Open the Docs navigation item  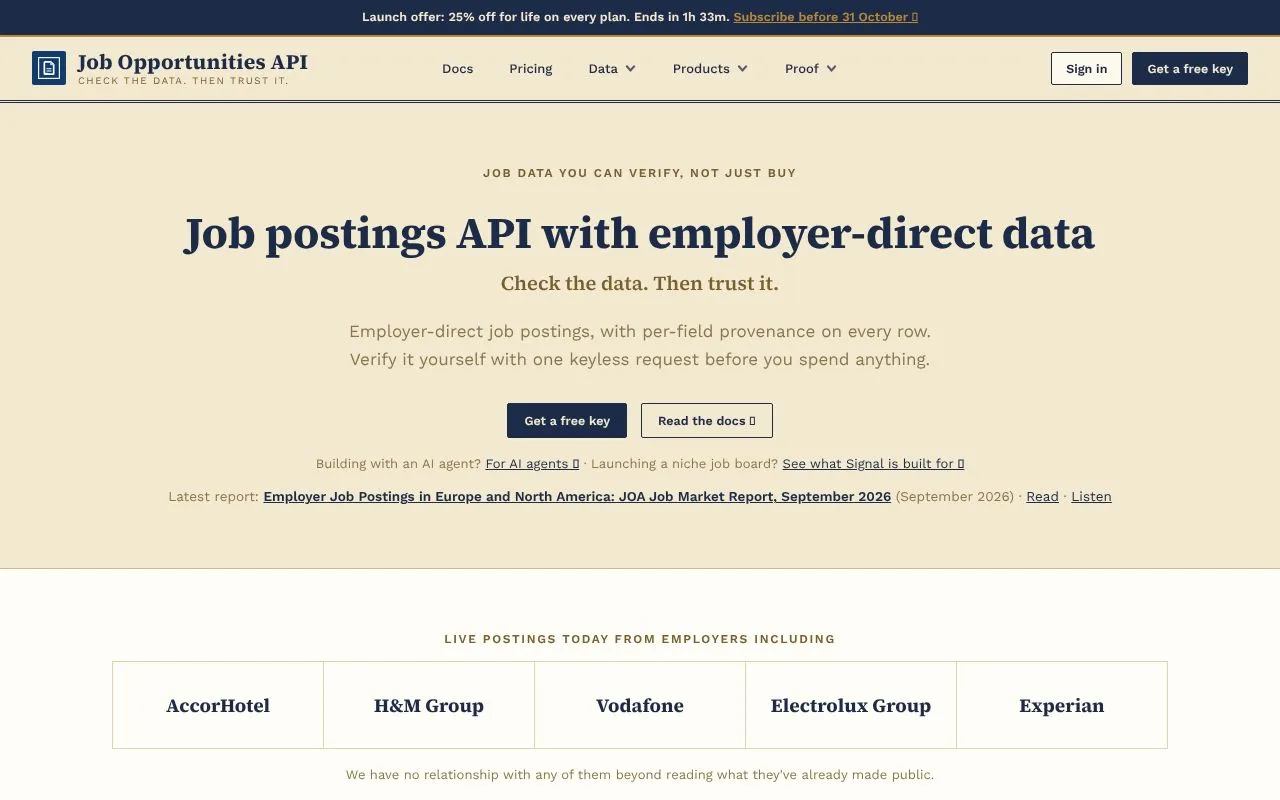pos(458,69)
